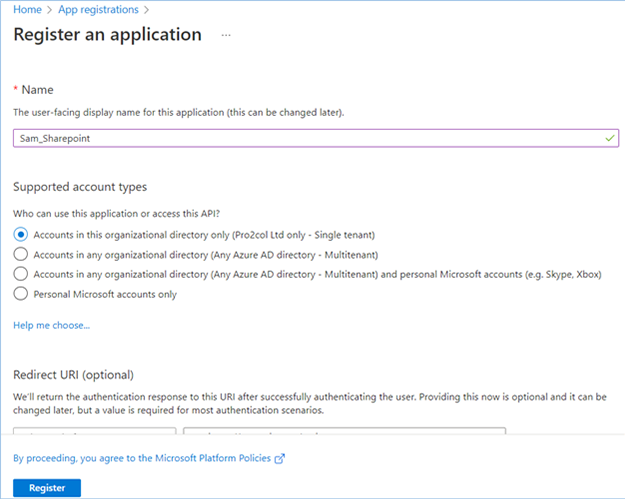
Task: Open the Help me choose link
Action: click(51, 325)
